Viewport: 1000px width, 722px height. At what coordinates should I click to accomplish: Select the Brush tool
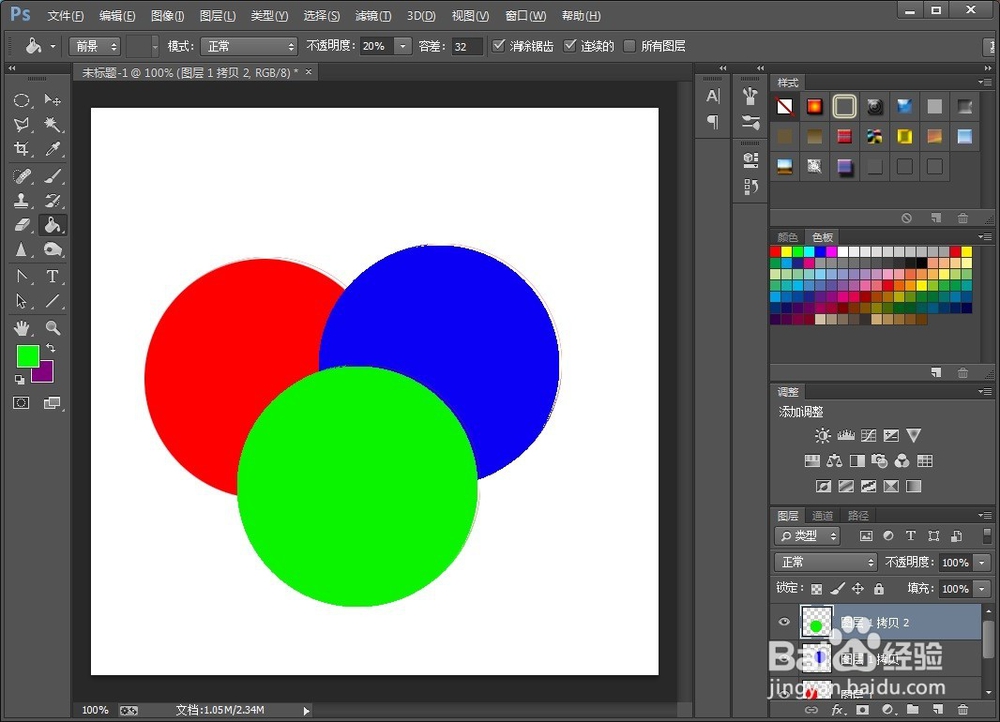(x=52, y=176)
